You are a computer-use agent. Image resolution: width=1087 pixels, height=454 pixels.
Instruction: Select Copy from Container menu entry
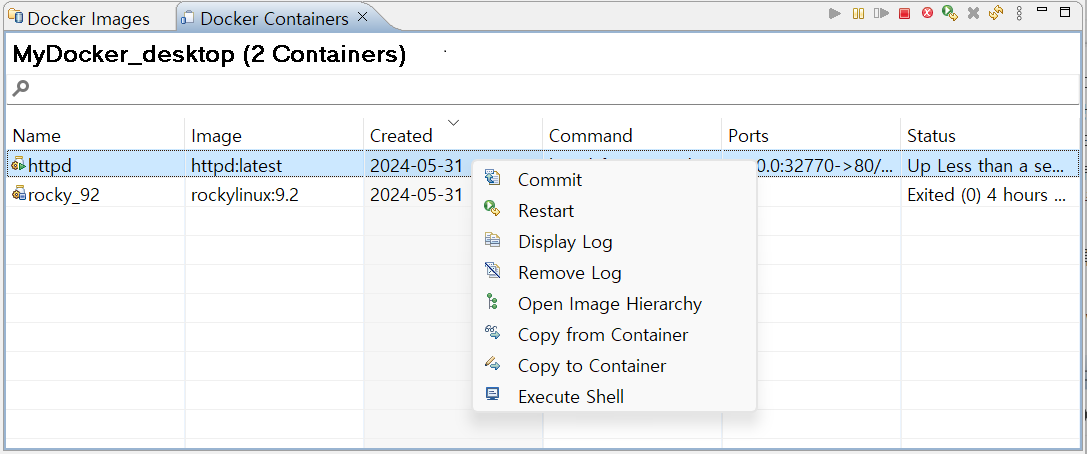pos(602,335)
